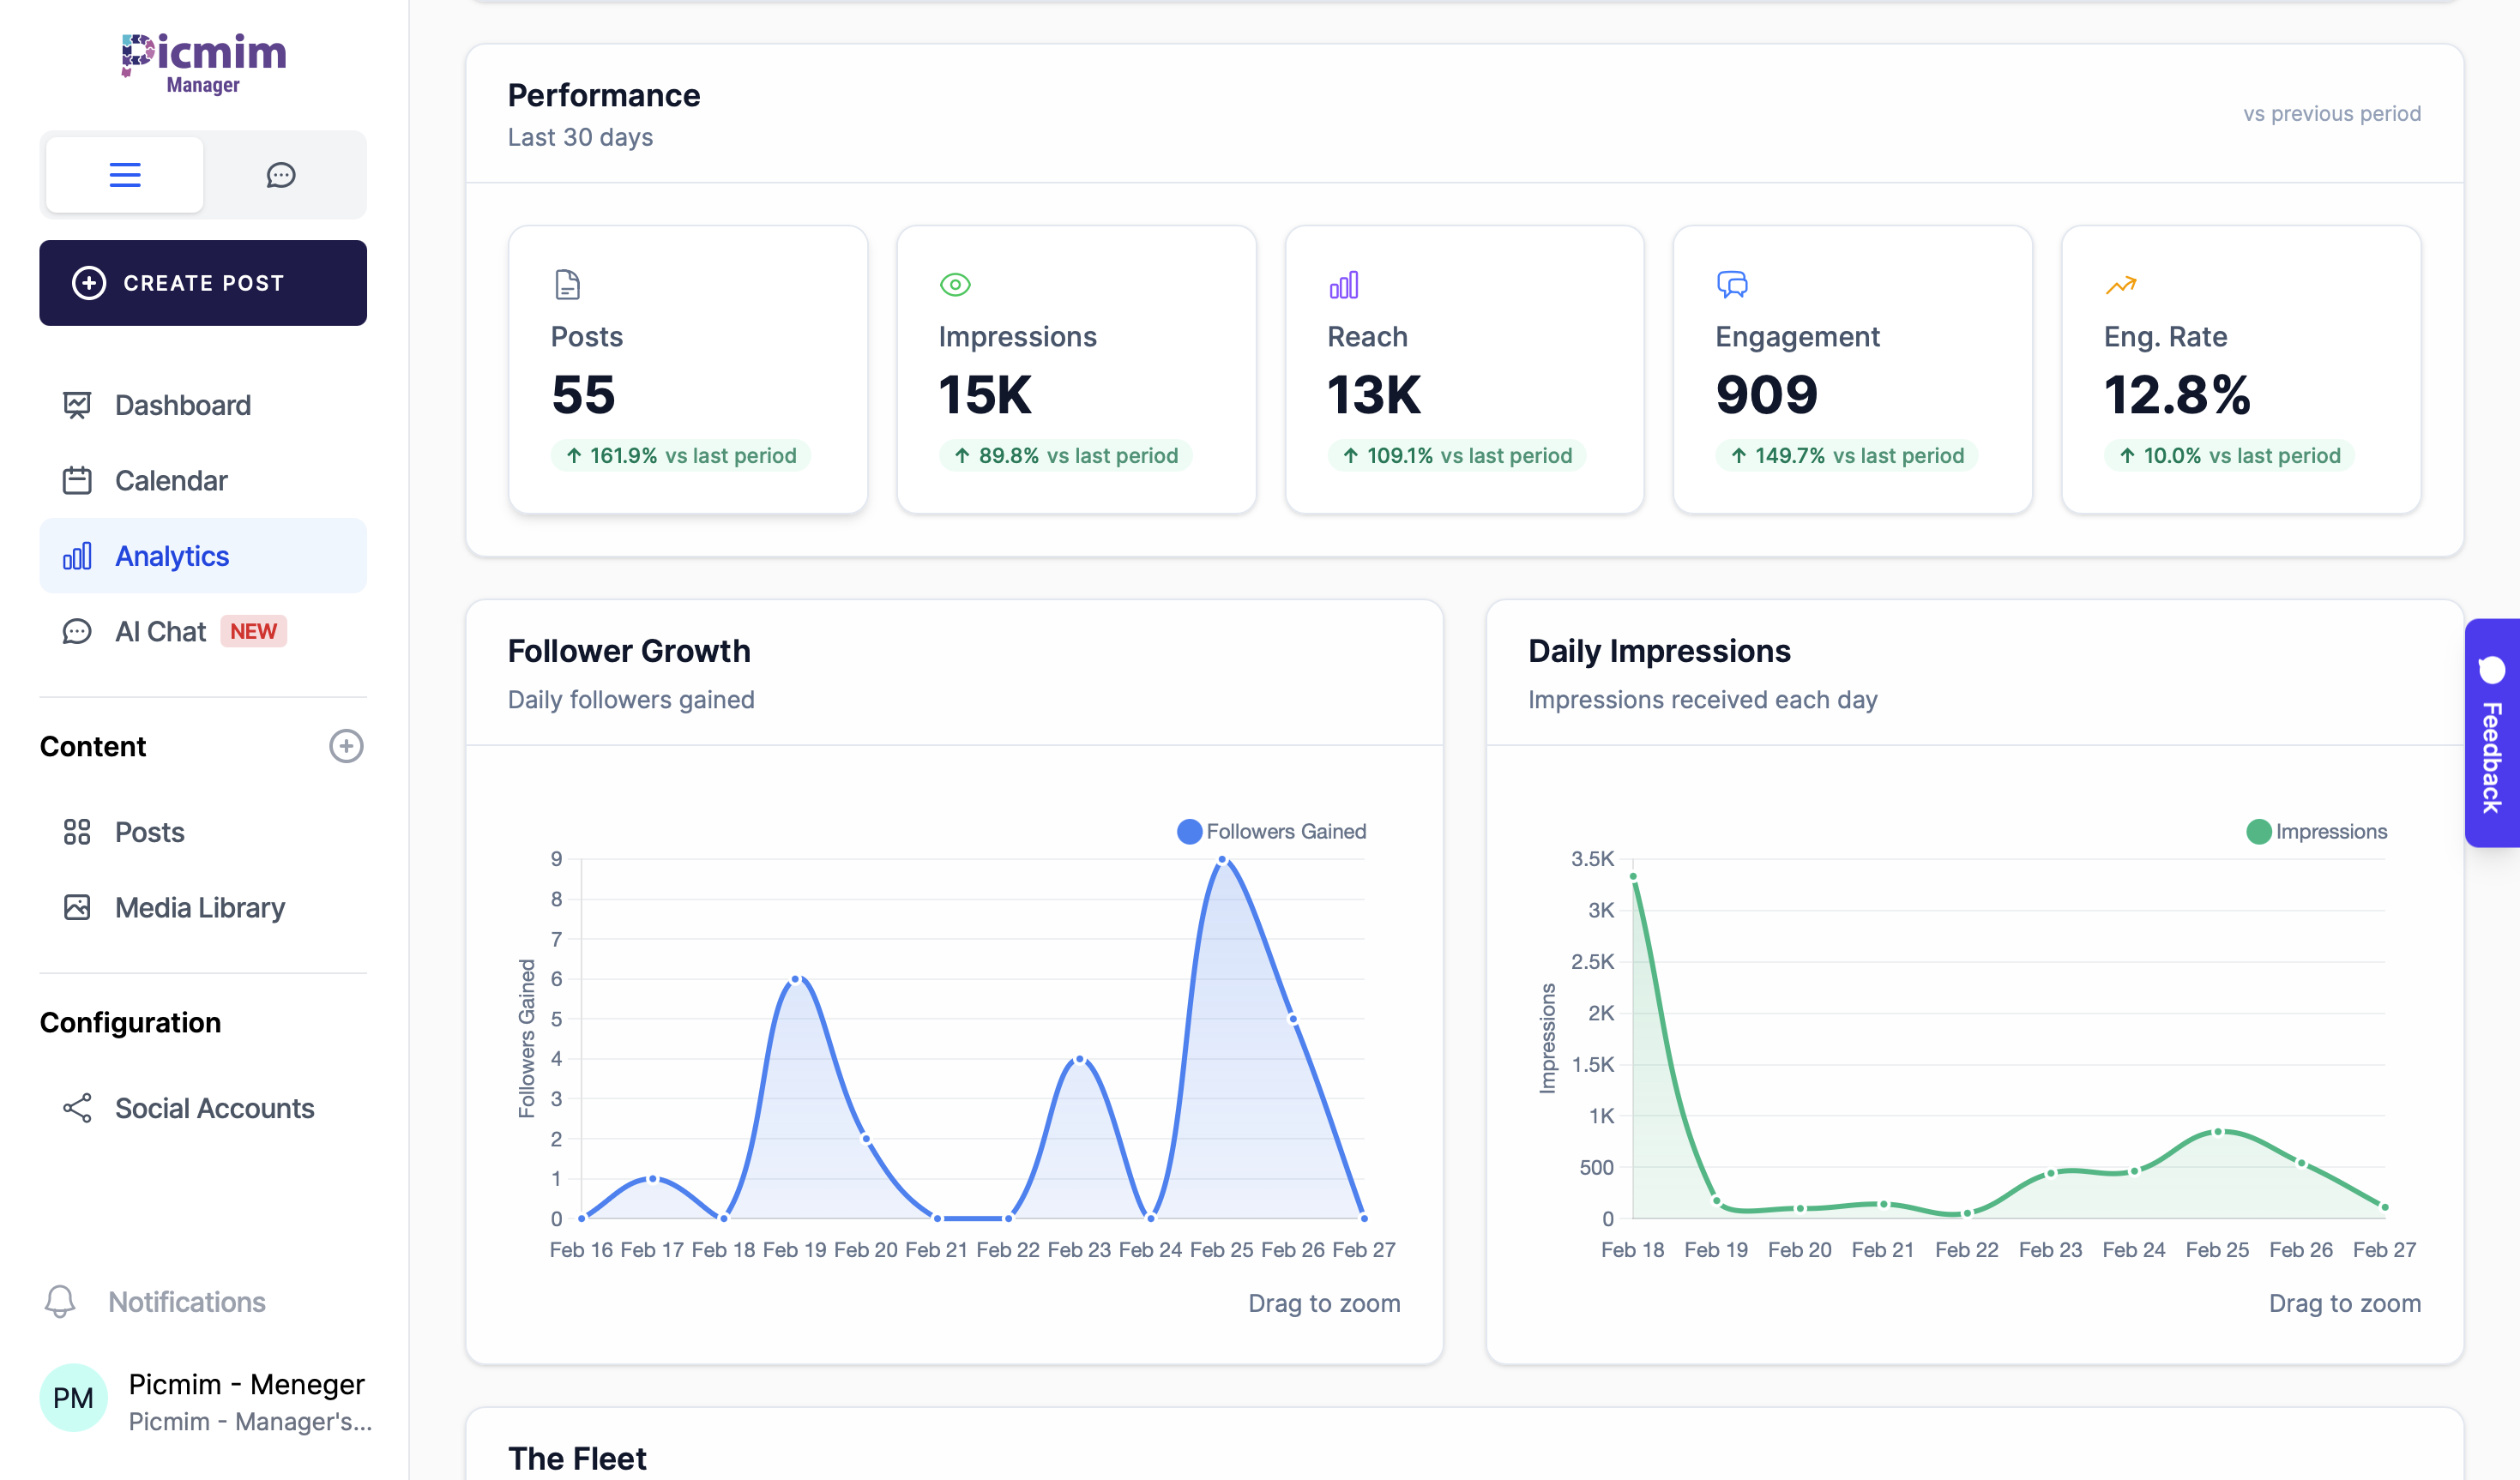Open AI Chat via its speech bubble icon

click(76, 631)
